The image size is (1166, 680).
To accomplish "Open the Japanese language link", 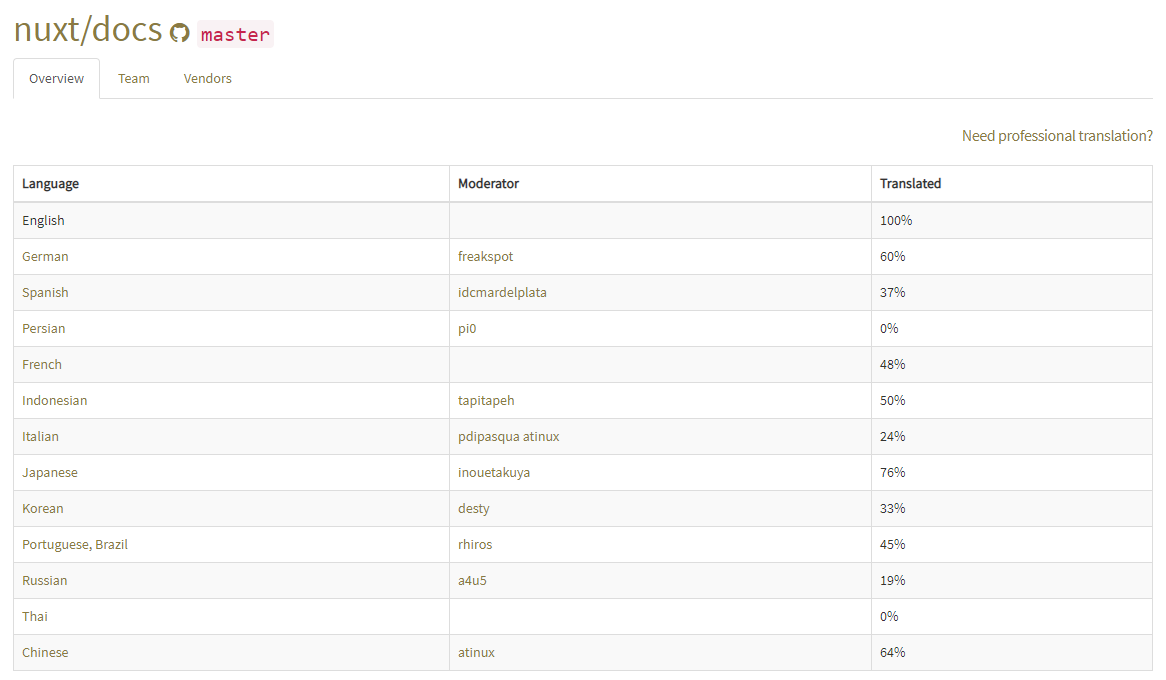I will click(50, 473).
